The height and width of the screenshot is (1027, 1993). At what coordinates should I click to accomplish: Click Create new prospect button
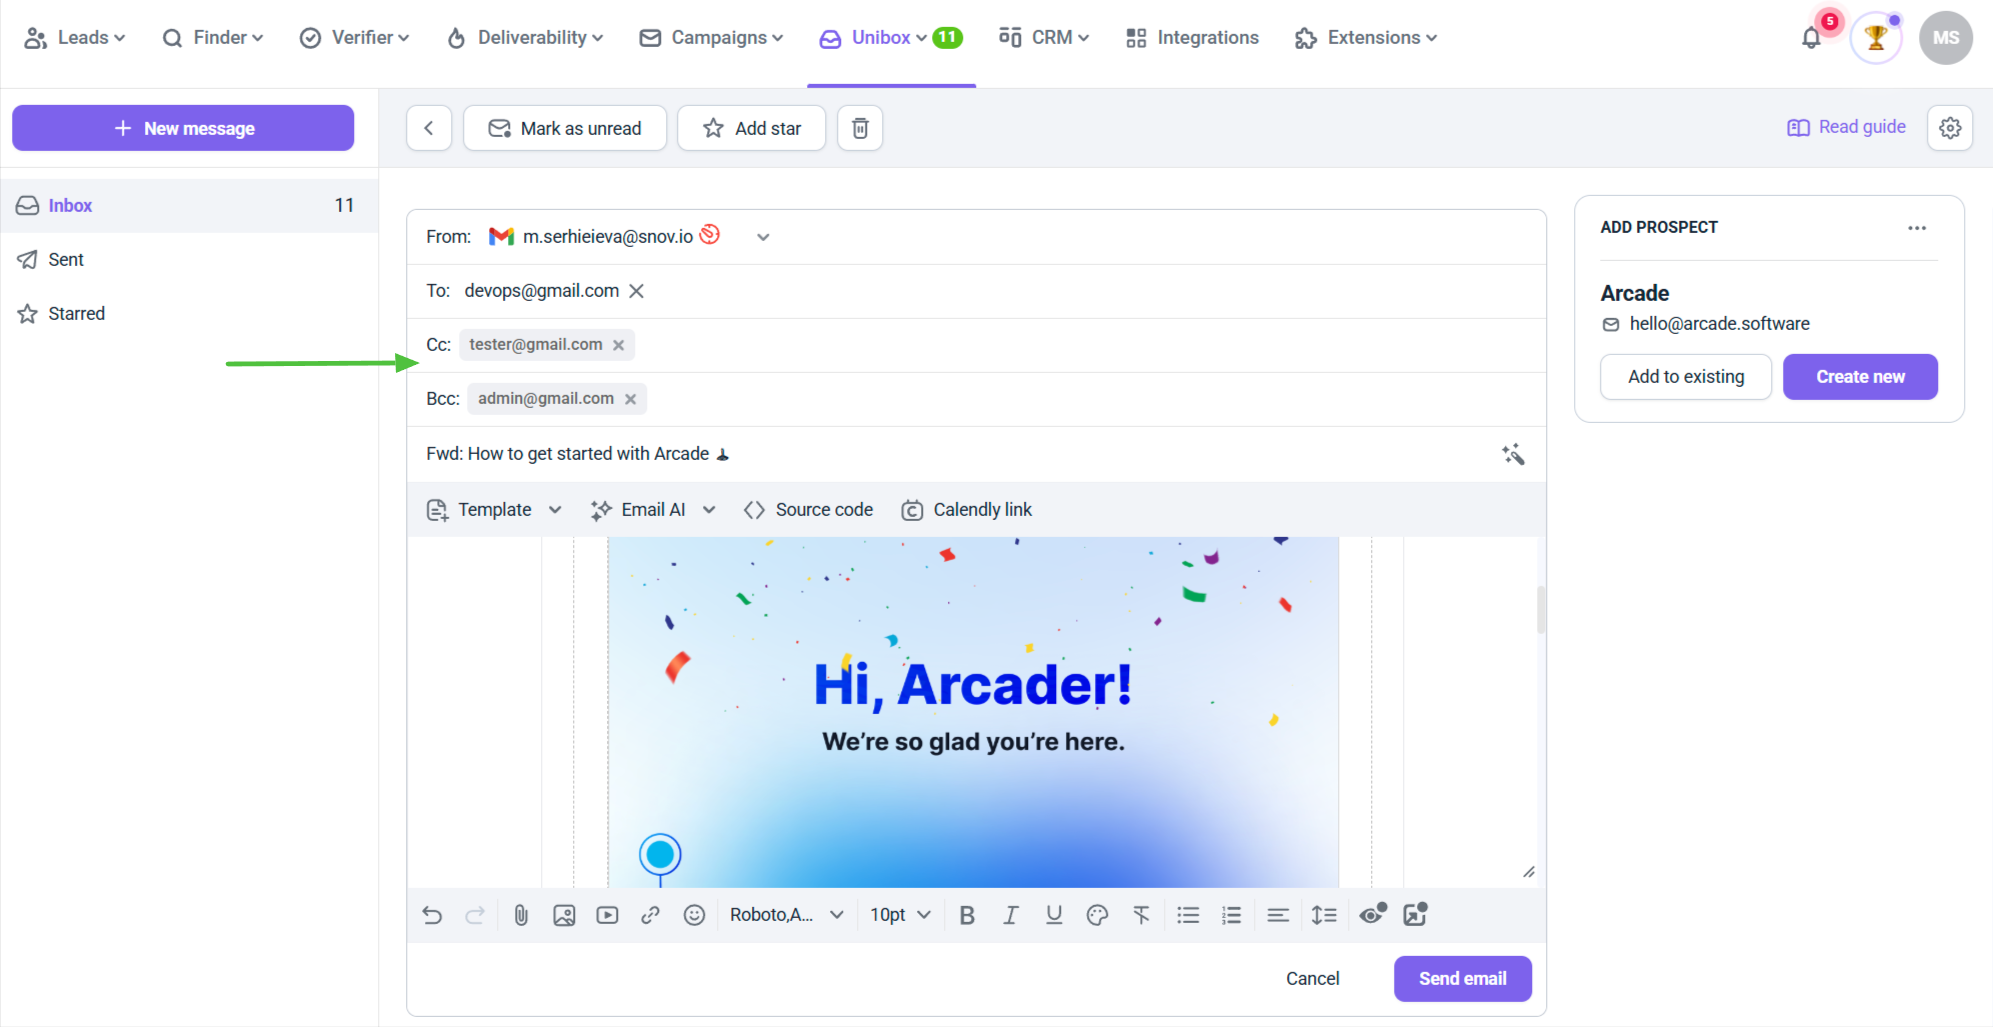[1860, 377]
